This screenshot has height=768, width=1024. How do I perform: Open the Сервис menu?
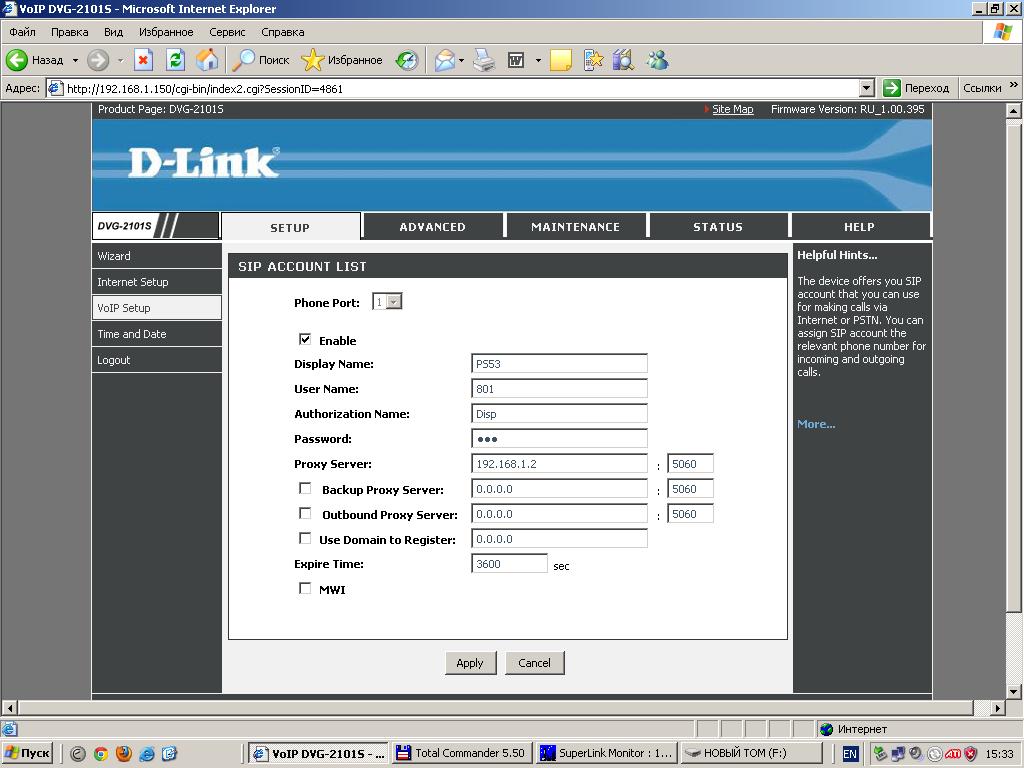point(227,32)
